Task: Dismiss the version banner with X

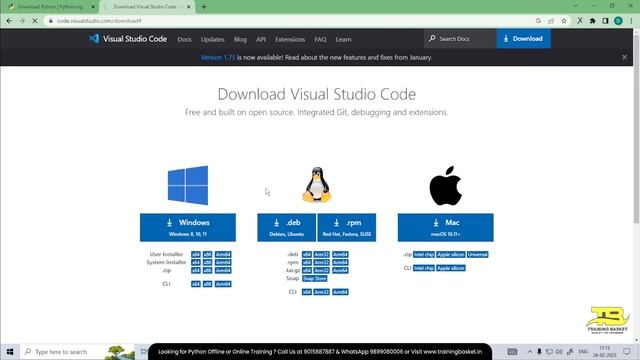Action: tap(624, 58)
